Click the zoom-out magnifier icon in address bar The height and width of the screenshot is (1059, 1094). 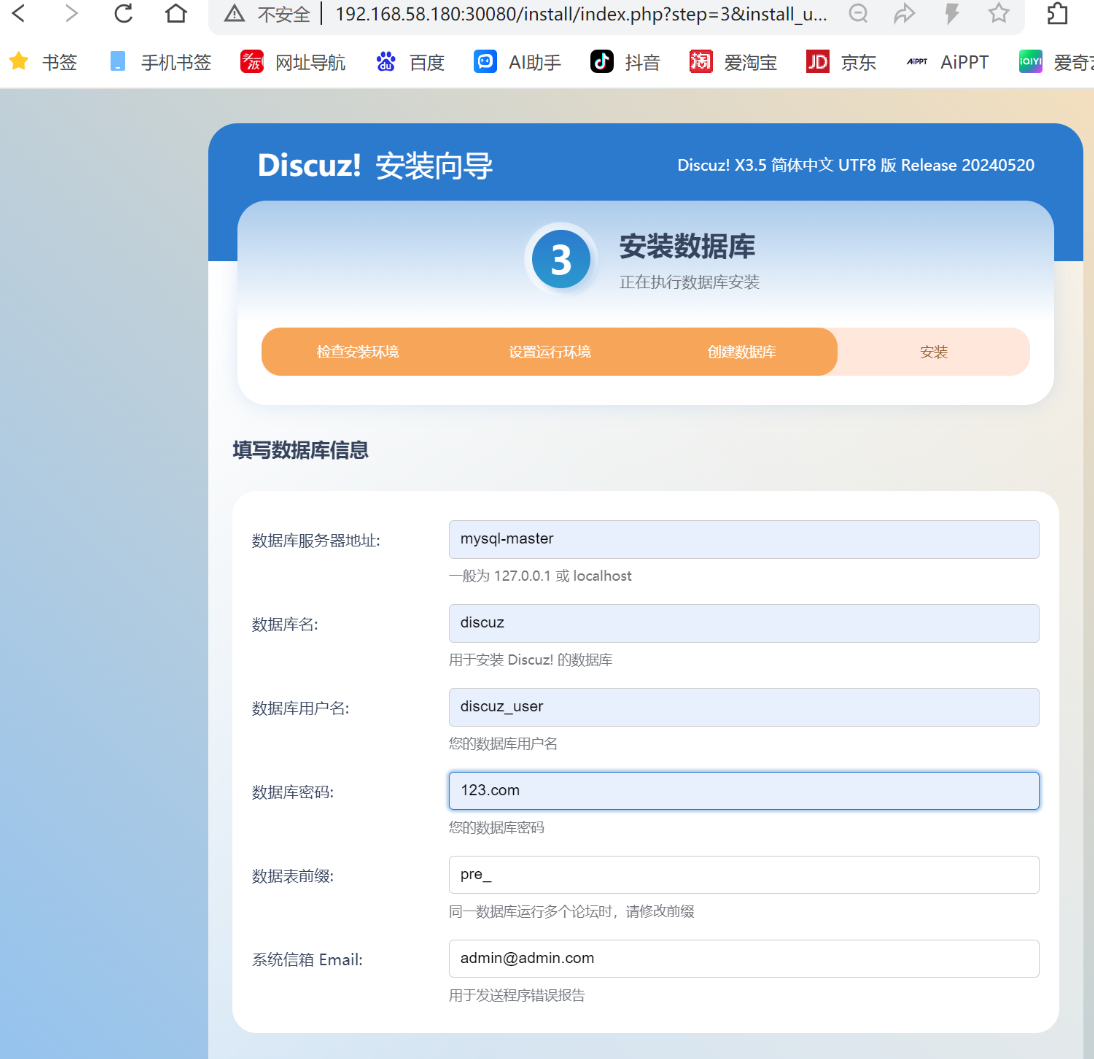pyautogui.click(x=858, y=13)
